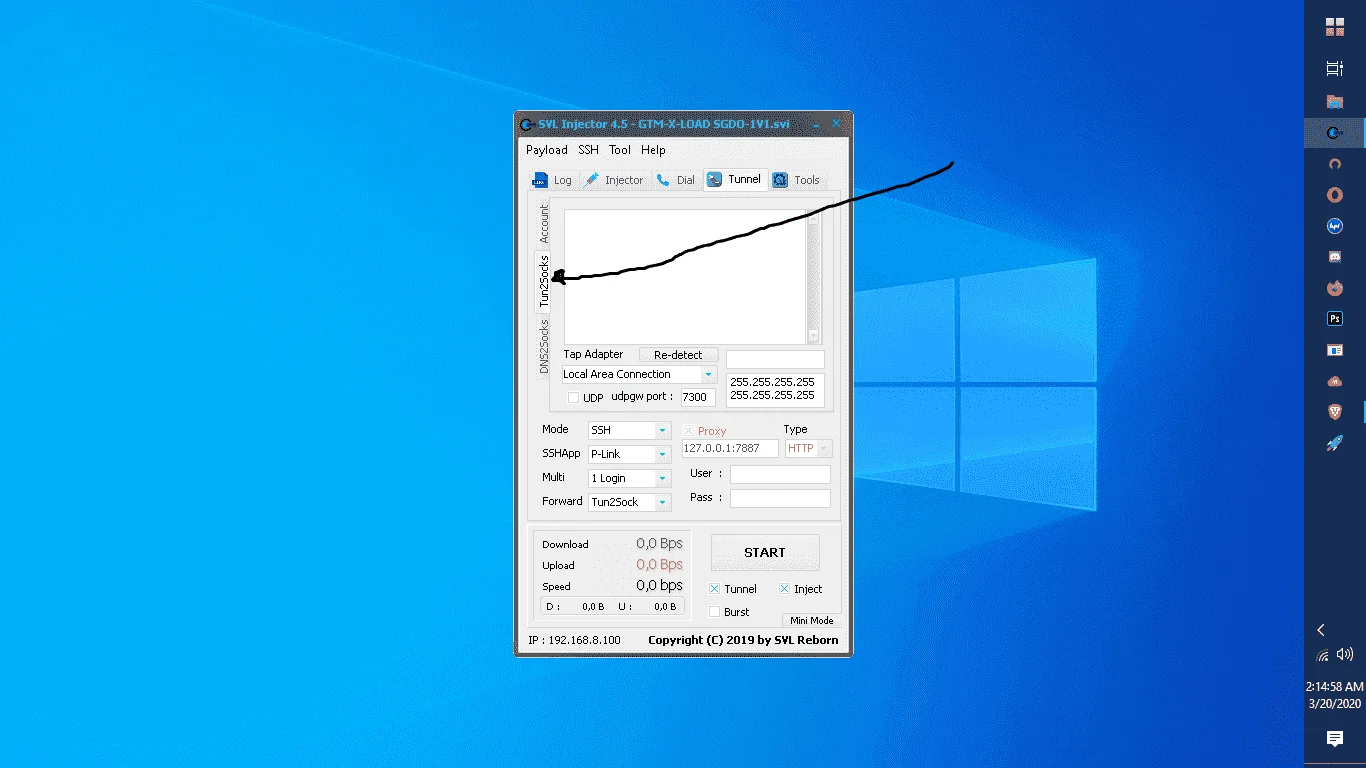Viewport: 1366px width, 768px height.
Task: Open Photoshop from the taskbar
Action: pos(1334,319)
